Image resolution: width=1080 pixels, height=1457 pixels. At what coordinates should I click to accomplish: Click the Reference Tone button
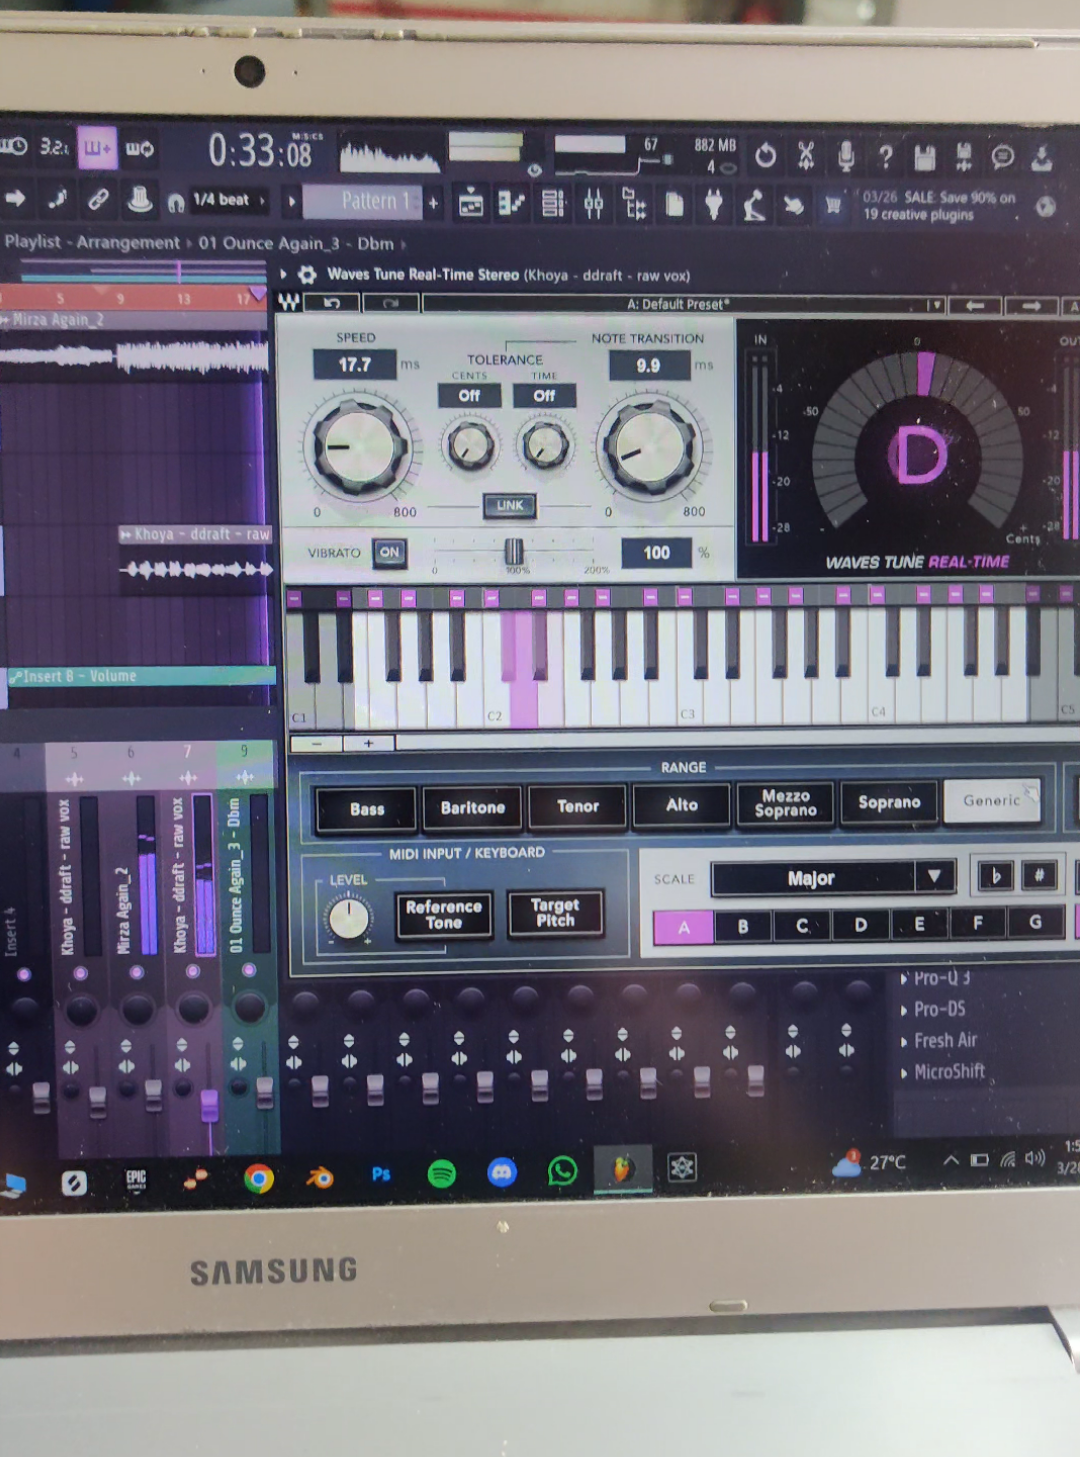[x=444, y=915]
